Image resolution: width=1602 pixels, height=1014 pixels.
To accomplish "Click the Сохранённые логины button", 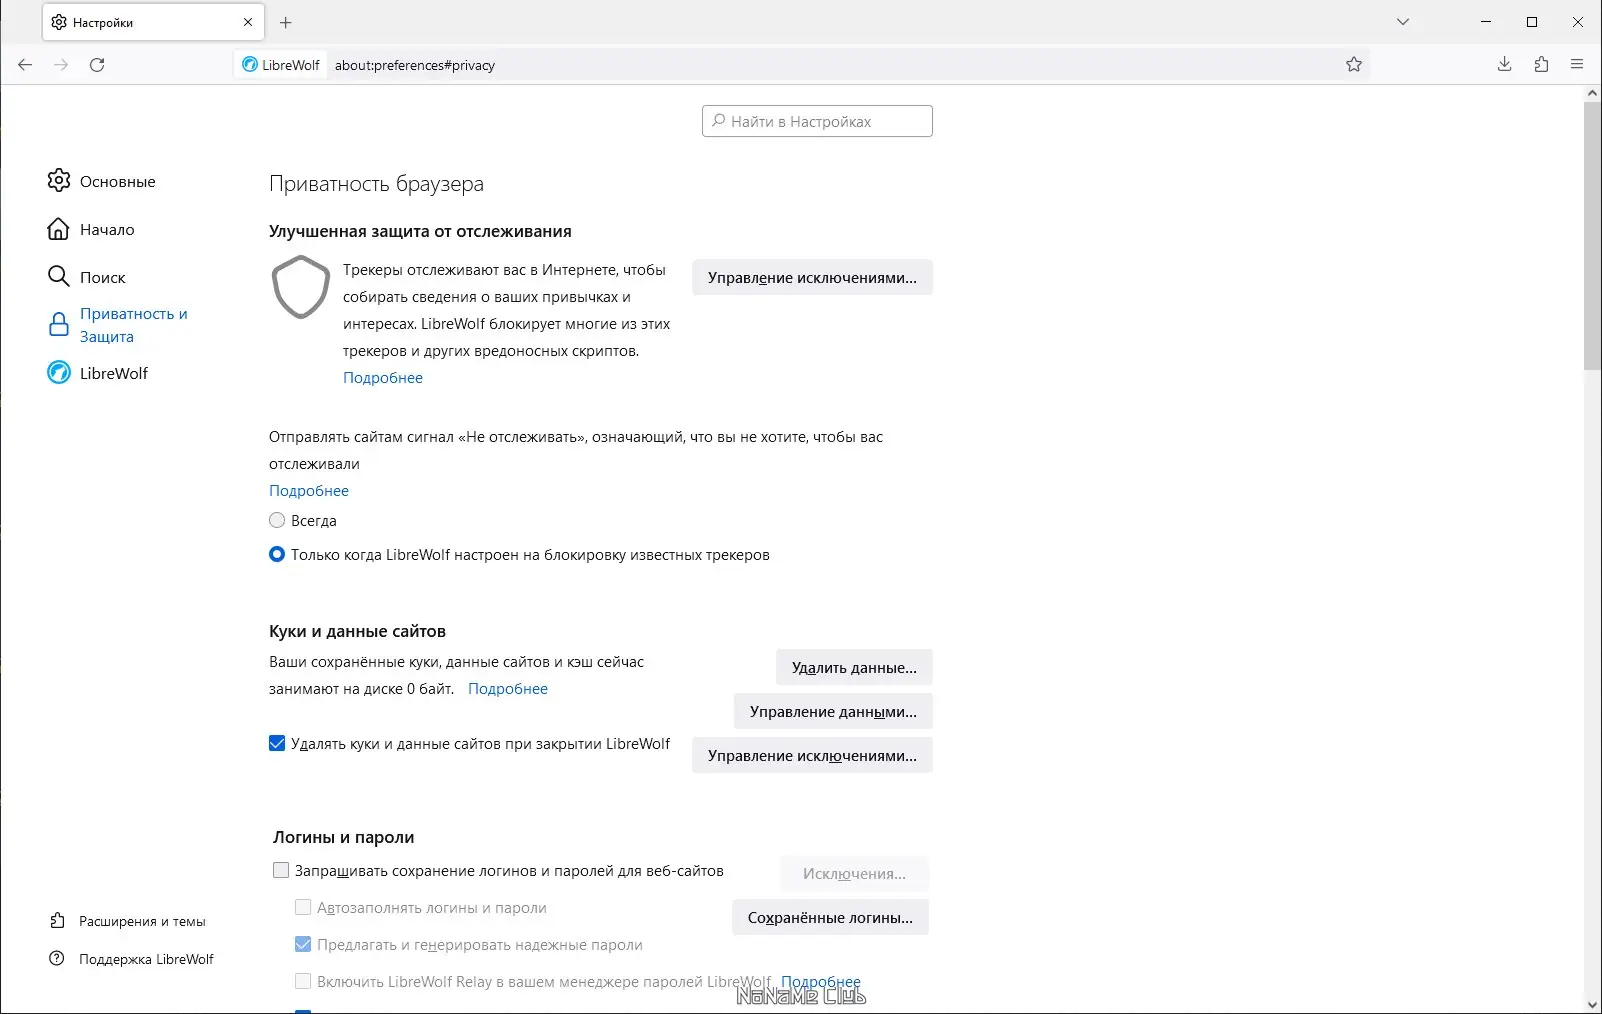I will pos(830,918).
